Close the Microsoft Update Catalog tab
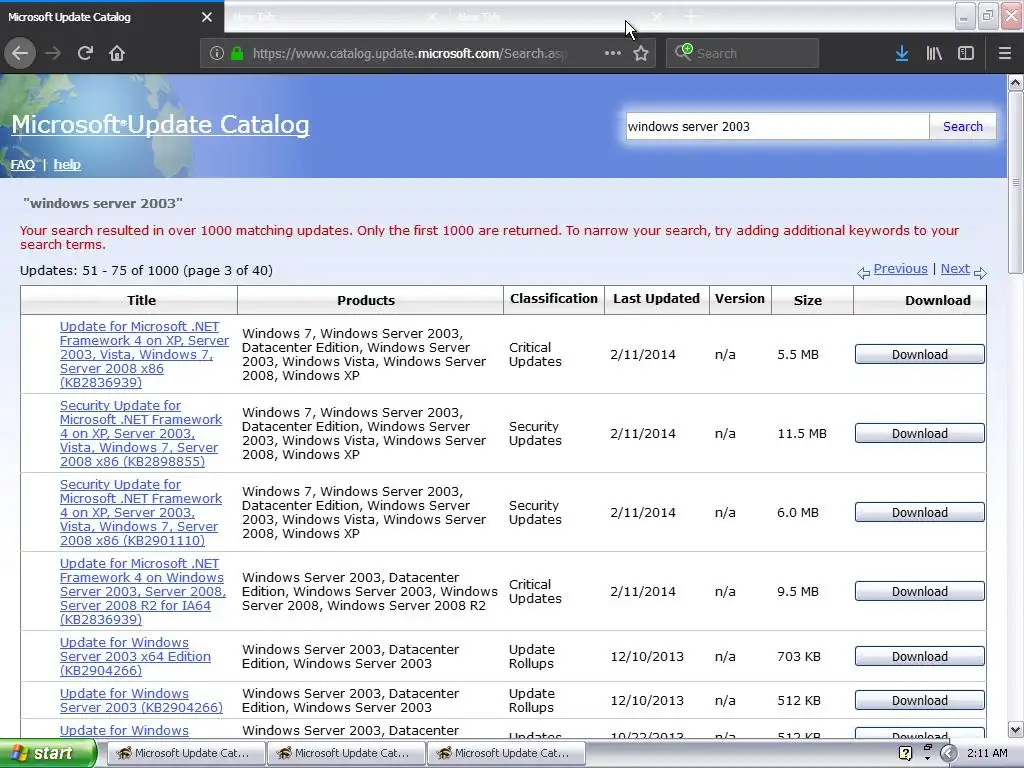This screenshot has width=1024, height=768. 207,17
